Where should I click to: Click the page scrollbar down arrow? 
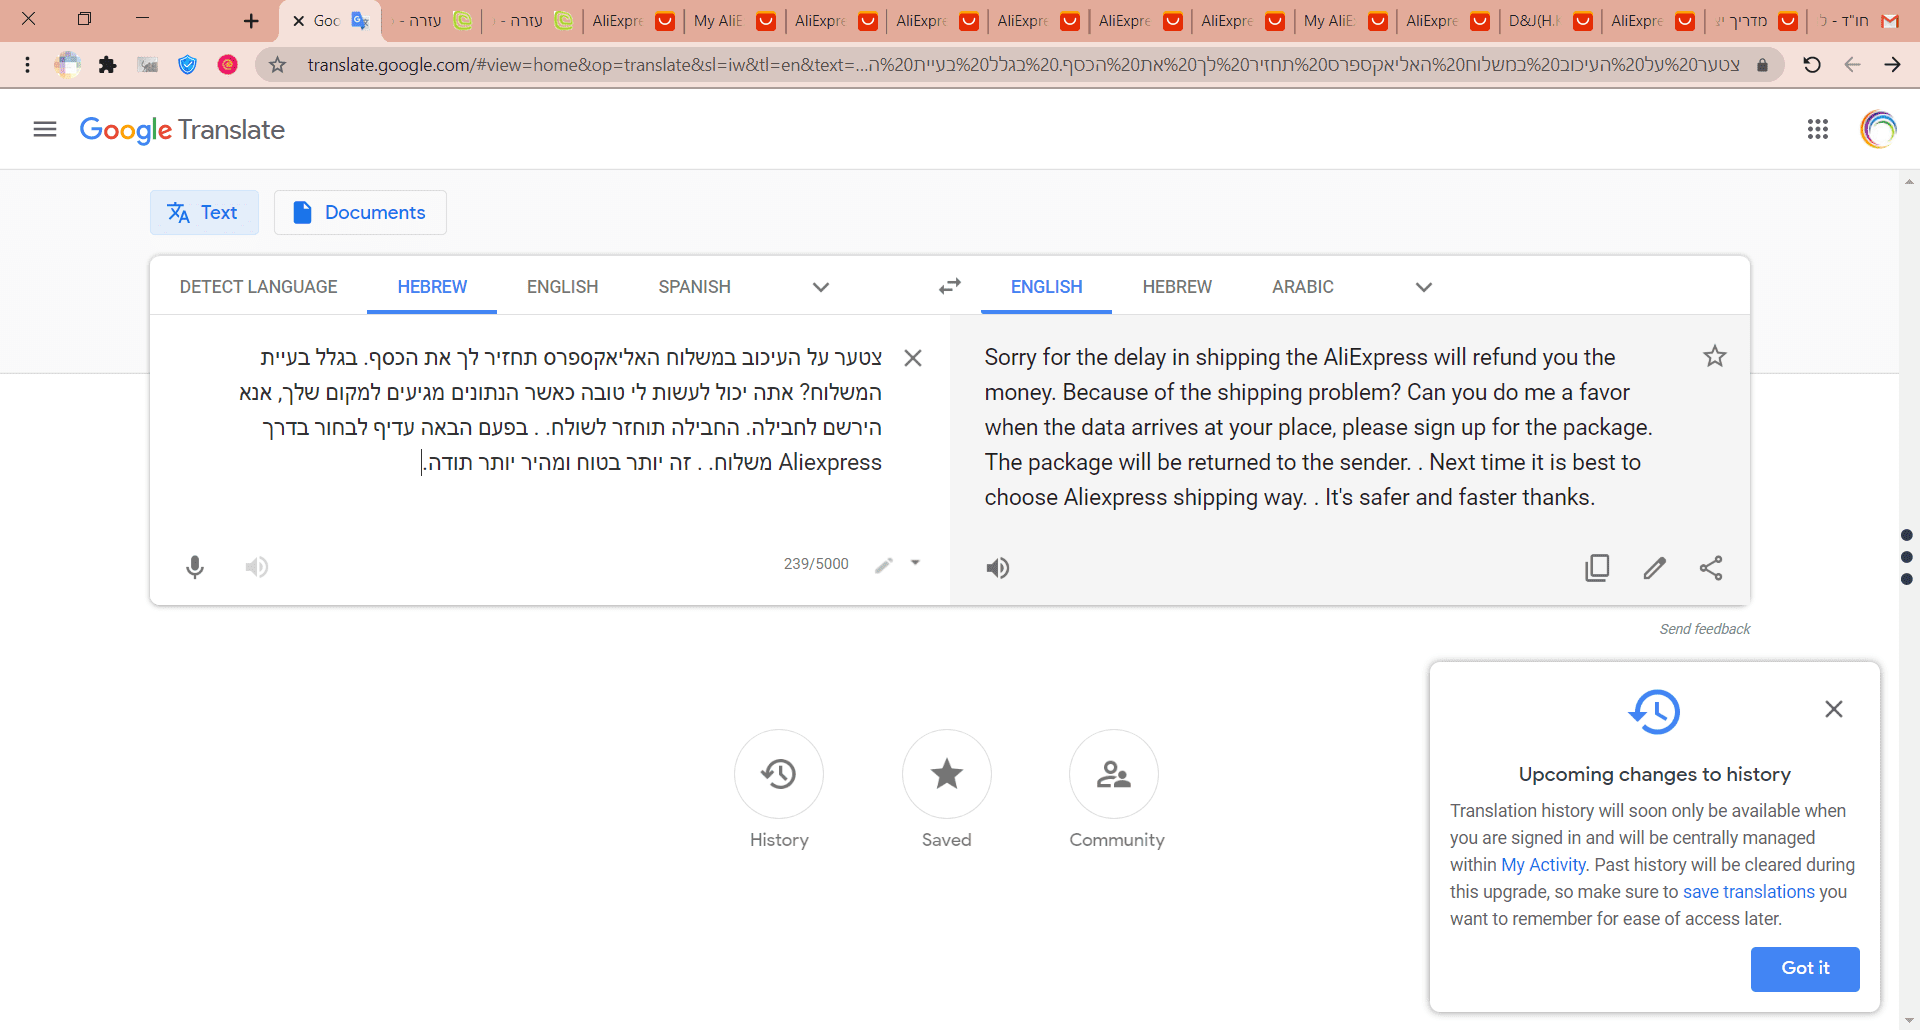click(1909, 1020)
